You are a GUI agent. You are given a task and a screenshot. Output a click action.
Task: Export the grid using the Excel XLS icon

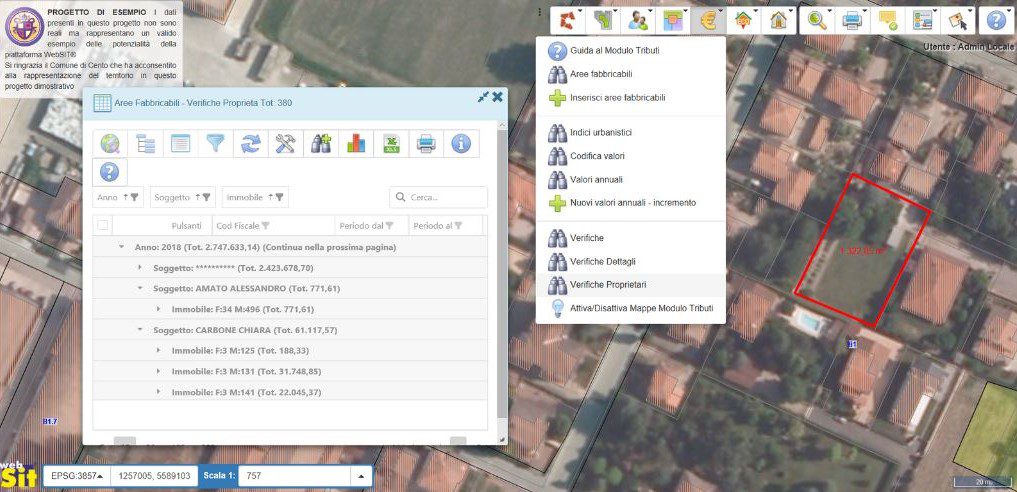pyautogui.click(x=391, y=144)
